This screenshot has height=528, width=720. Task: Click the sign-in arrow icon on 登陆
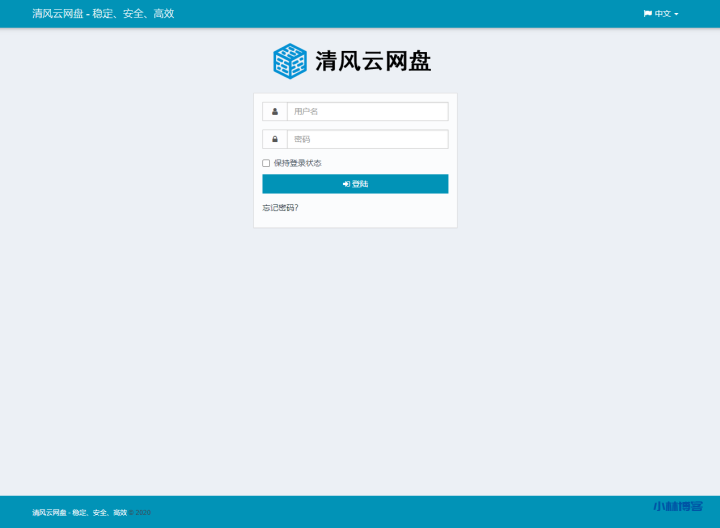pyautogui.click(x=346, y=184)
